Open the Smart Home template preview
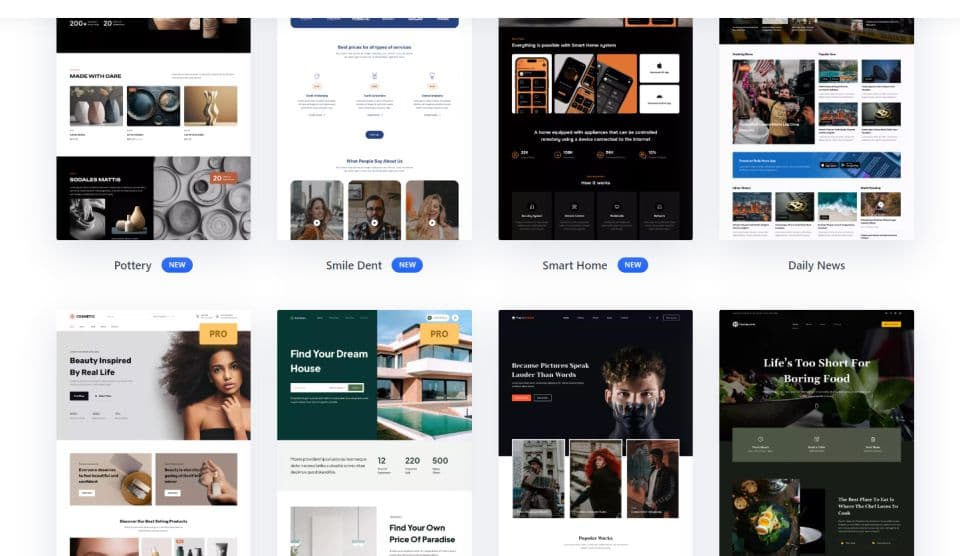The width and height of the screenshot is (960, 556). pos(595,129)
